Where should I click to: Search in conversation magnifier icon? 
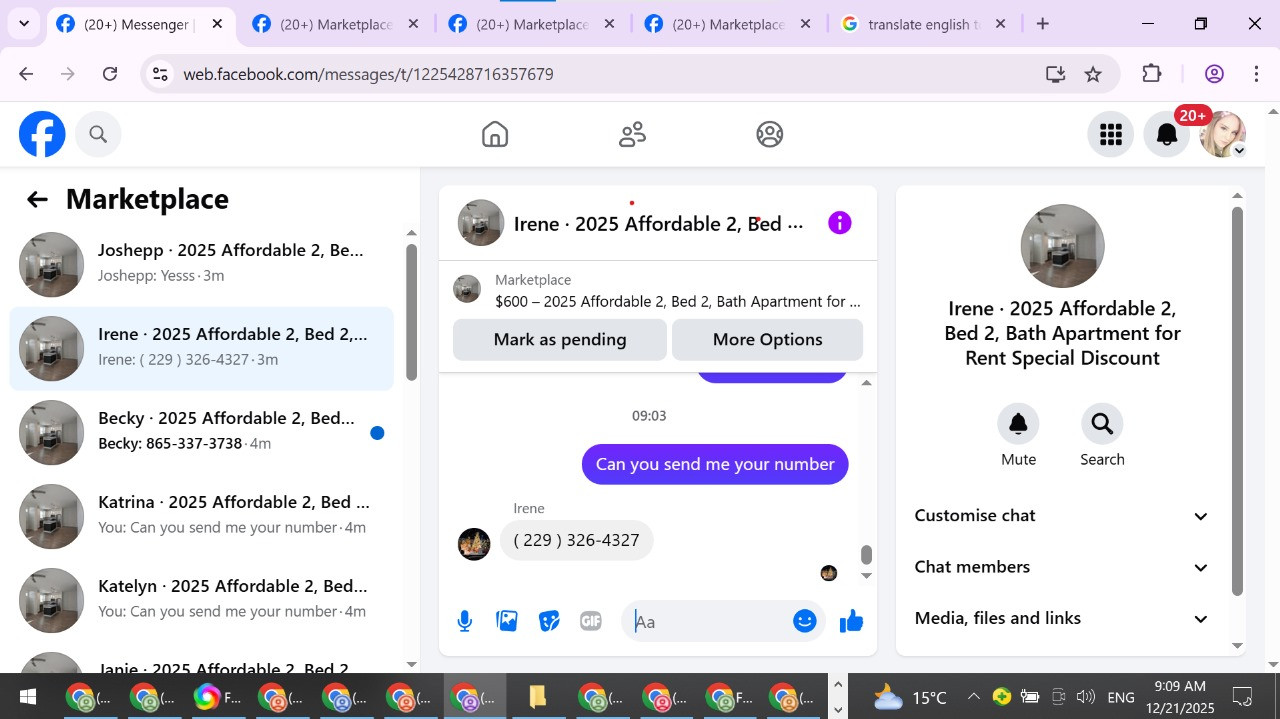(1102, 424)
